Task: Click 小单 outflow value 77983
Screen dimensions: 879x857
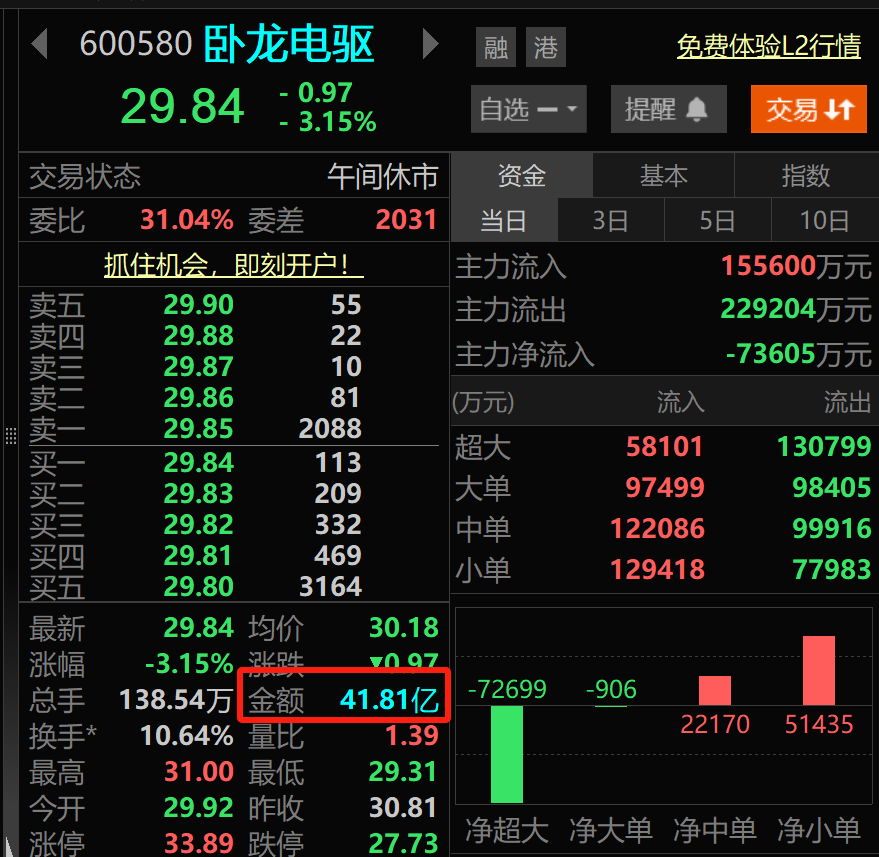Action: [832, 570]
